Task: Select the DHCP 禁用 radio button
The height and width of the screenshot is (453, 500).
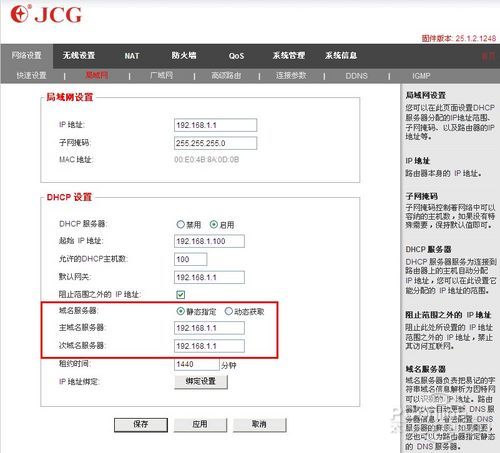Action: [x=180, y=224]
